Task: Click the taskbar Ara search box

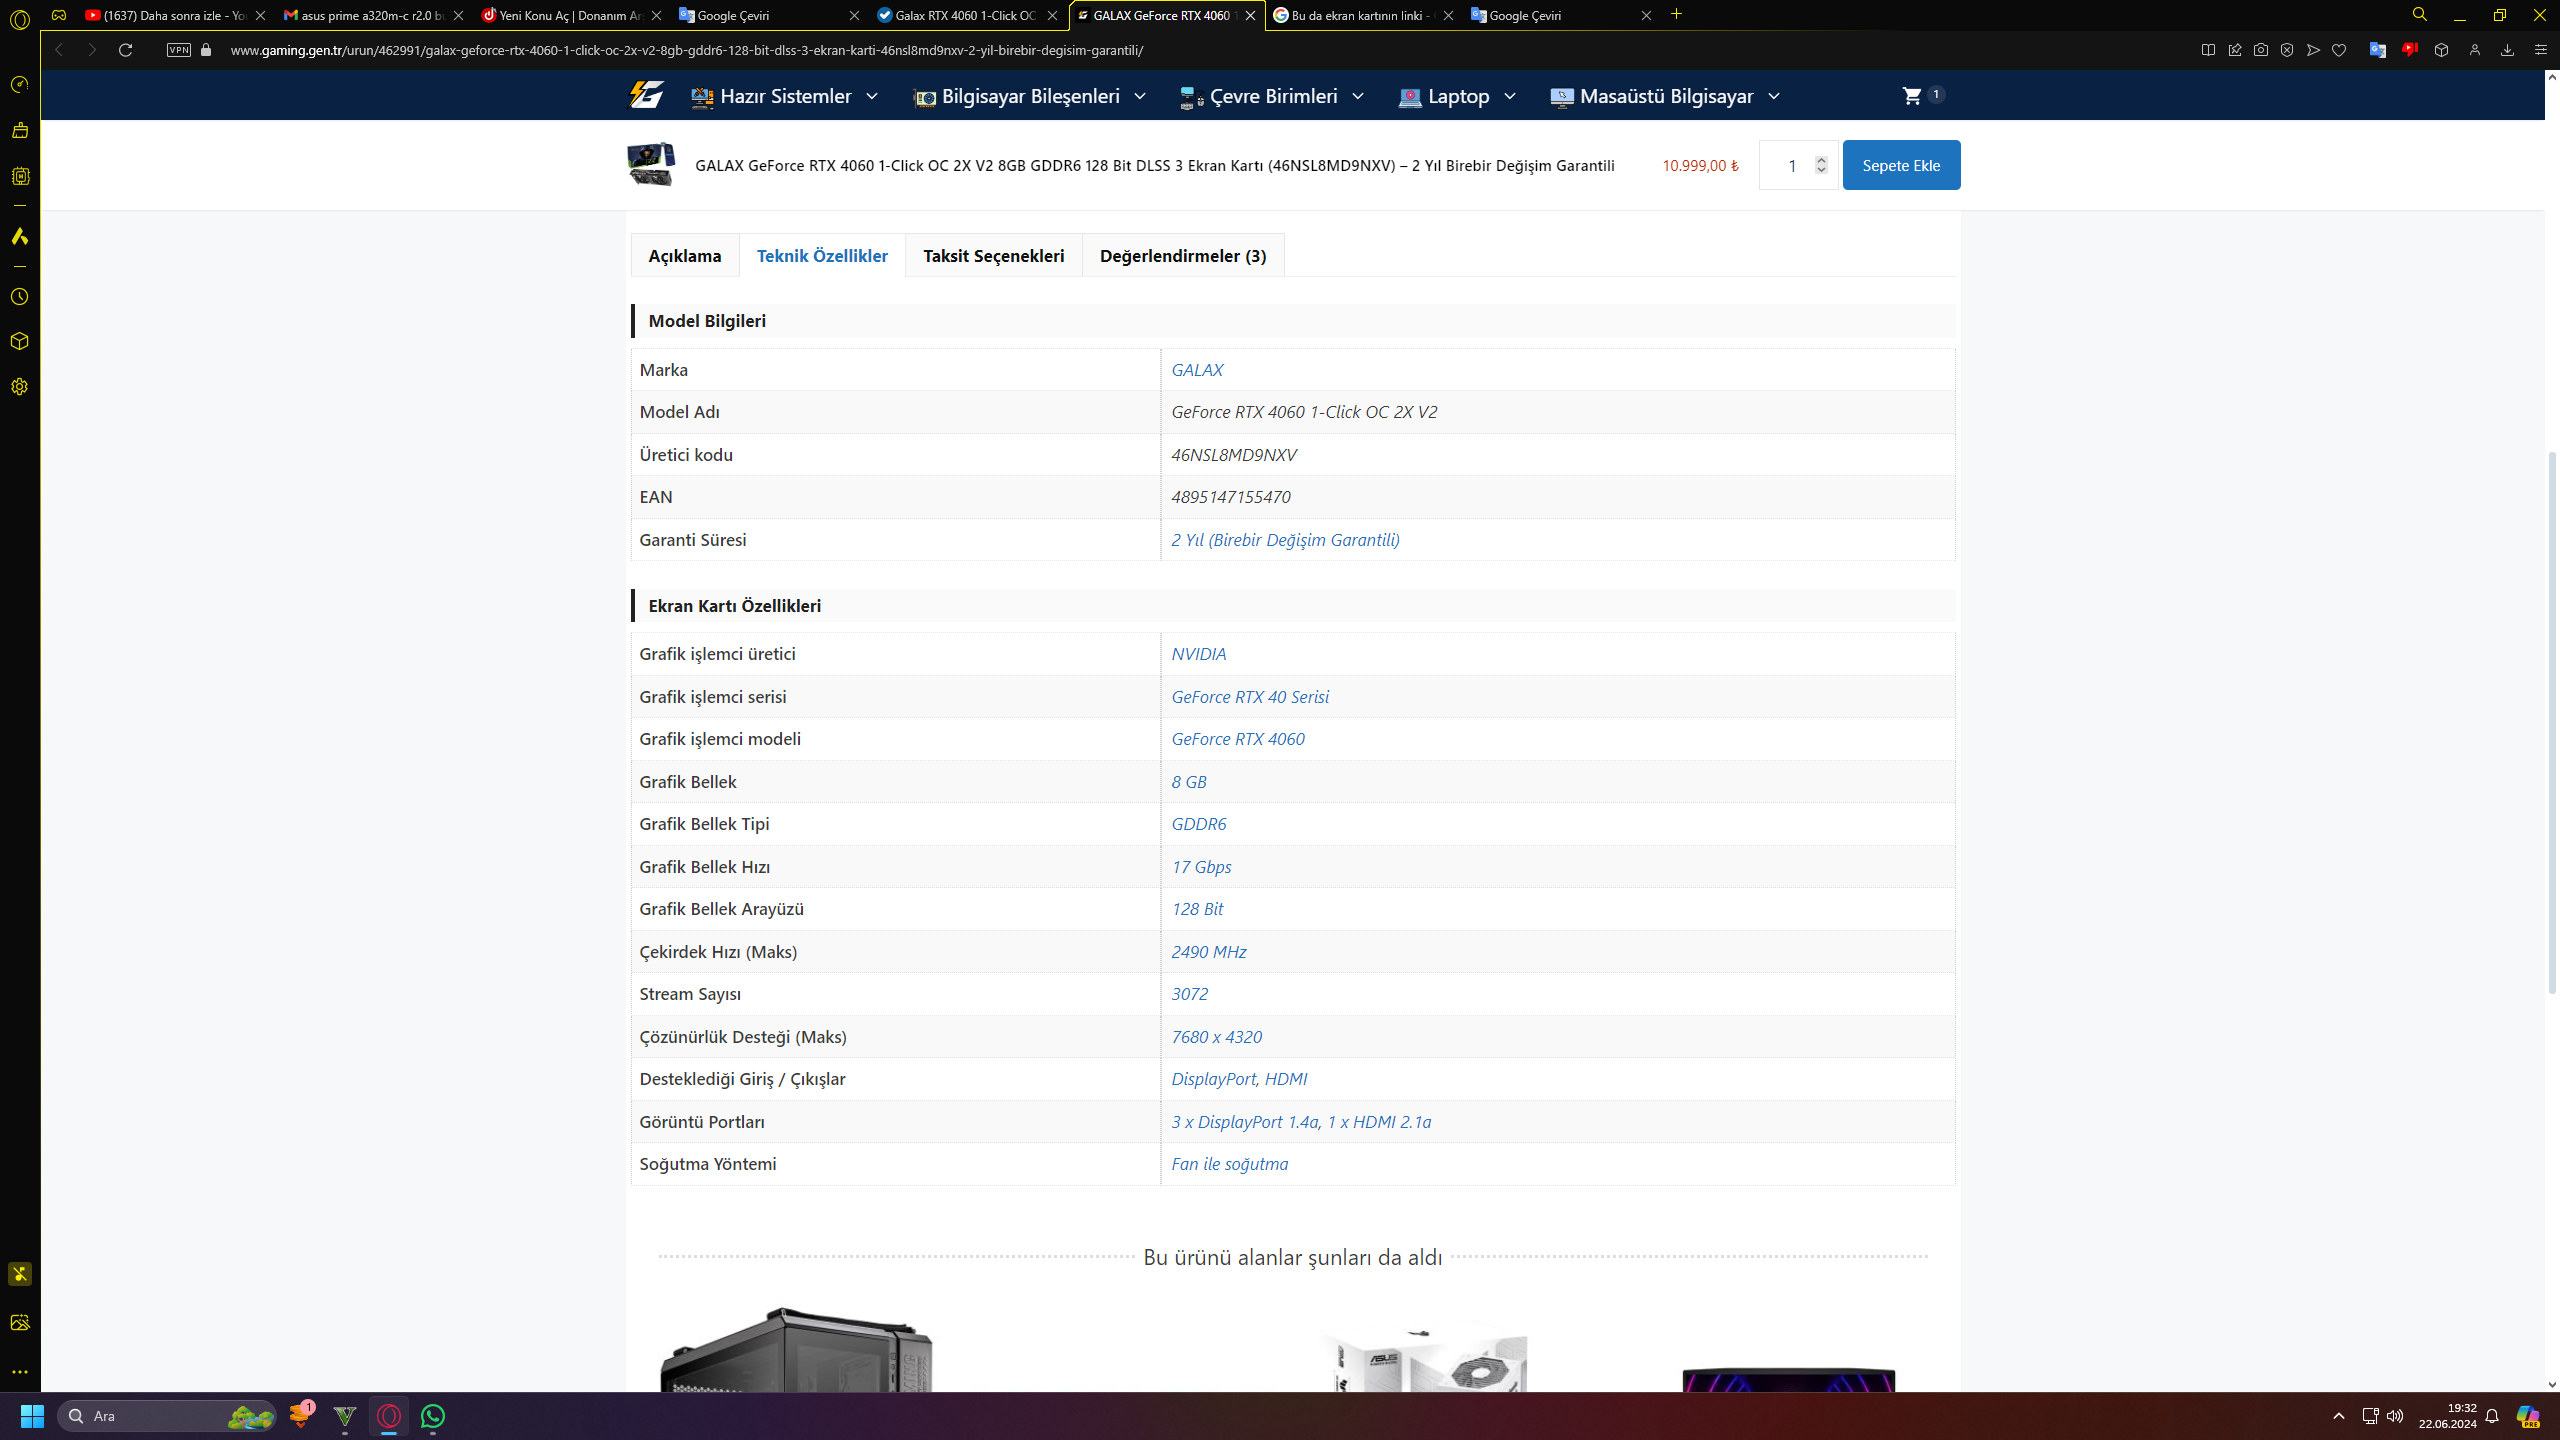Action: tap(166, 1416)
